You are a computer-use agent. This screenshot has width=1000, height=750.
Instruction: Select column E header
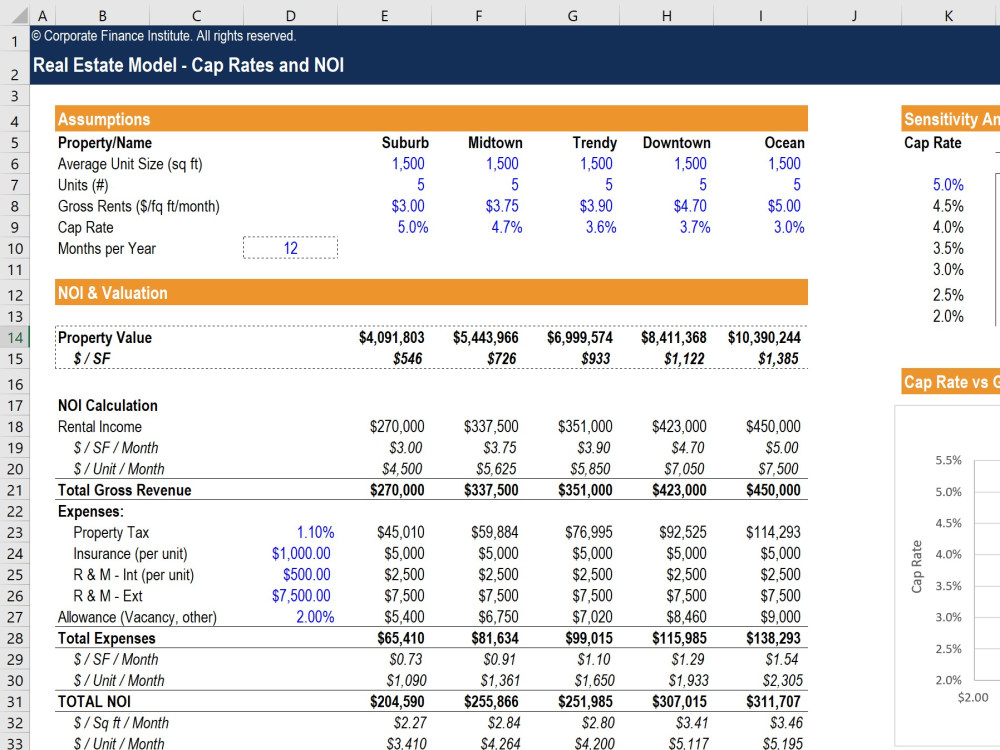385,15
